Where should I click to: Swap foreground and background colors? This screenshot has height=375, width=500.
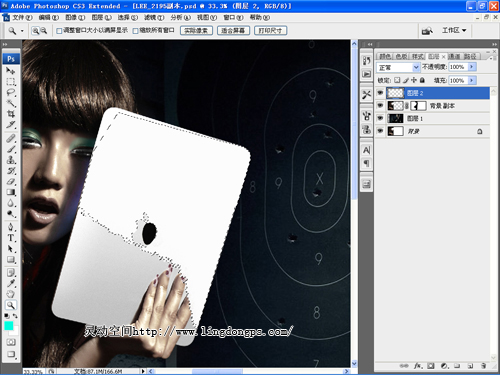[x=15, y=315]
